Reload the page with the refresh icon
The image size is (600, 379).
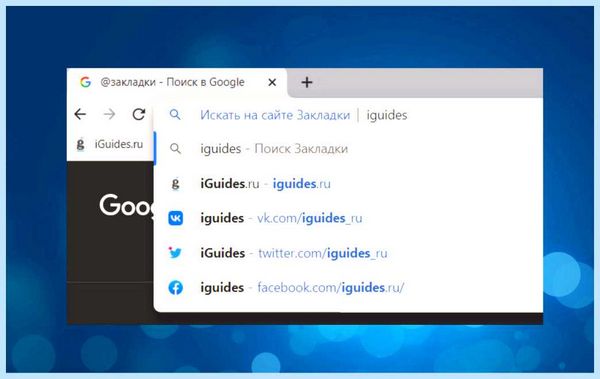pos(139,114)
